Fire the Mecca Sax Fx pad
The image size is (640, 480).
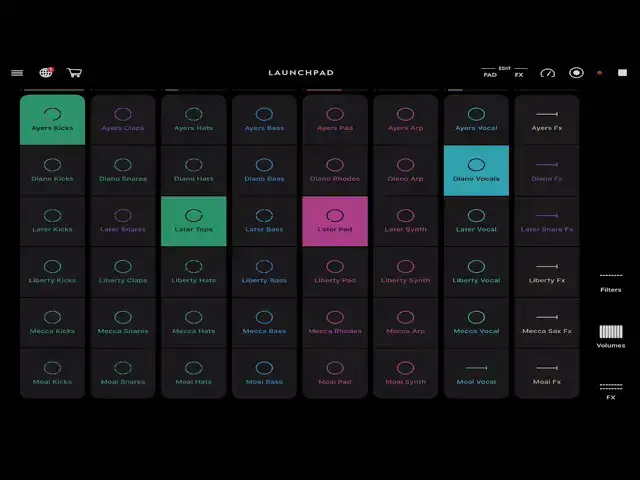(547, 323)
